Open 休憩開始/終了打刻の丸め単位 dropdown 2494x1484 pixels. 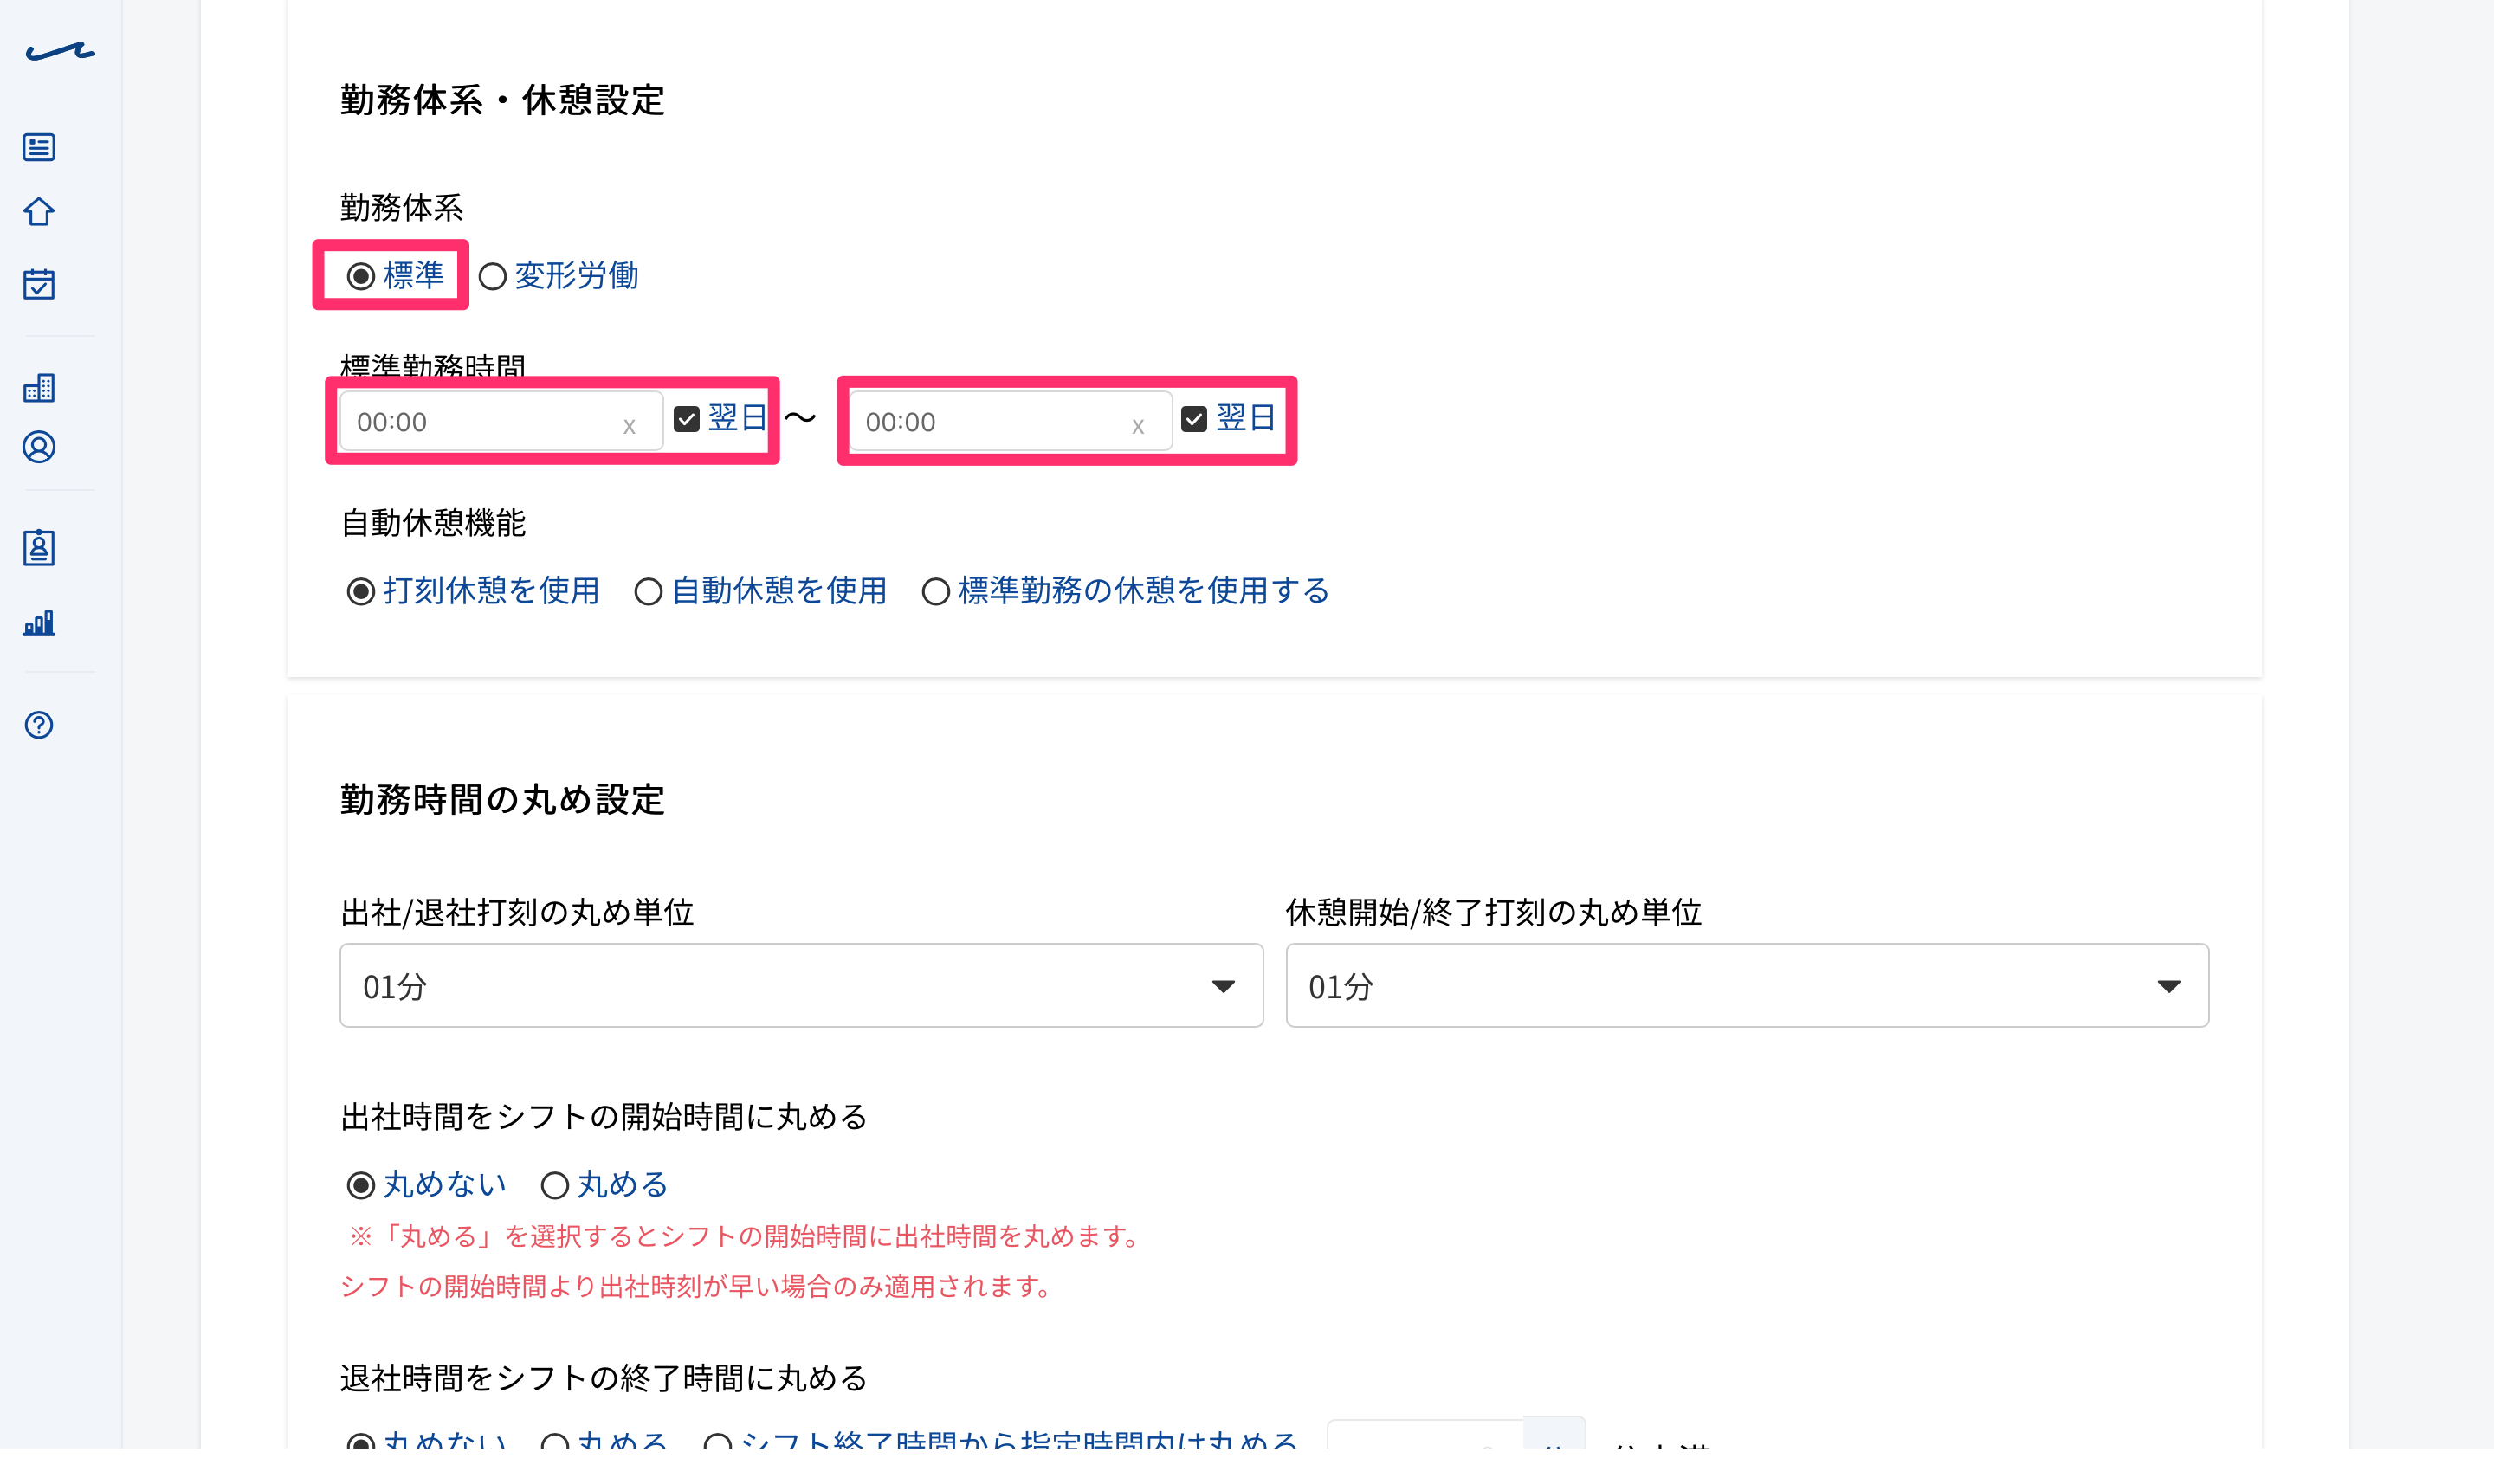tap(1747, 985)
